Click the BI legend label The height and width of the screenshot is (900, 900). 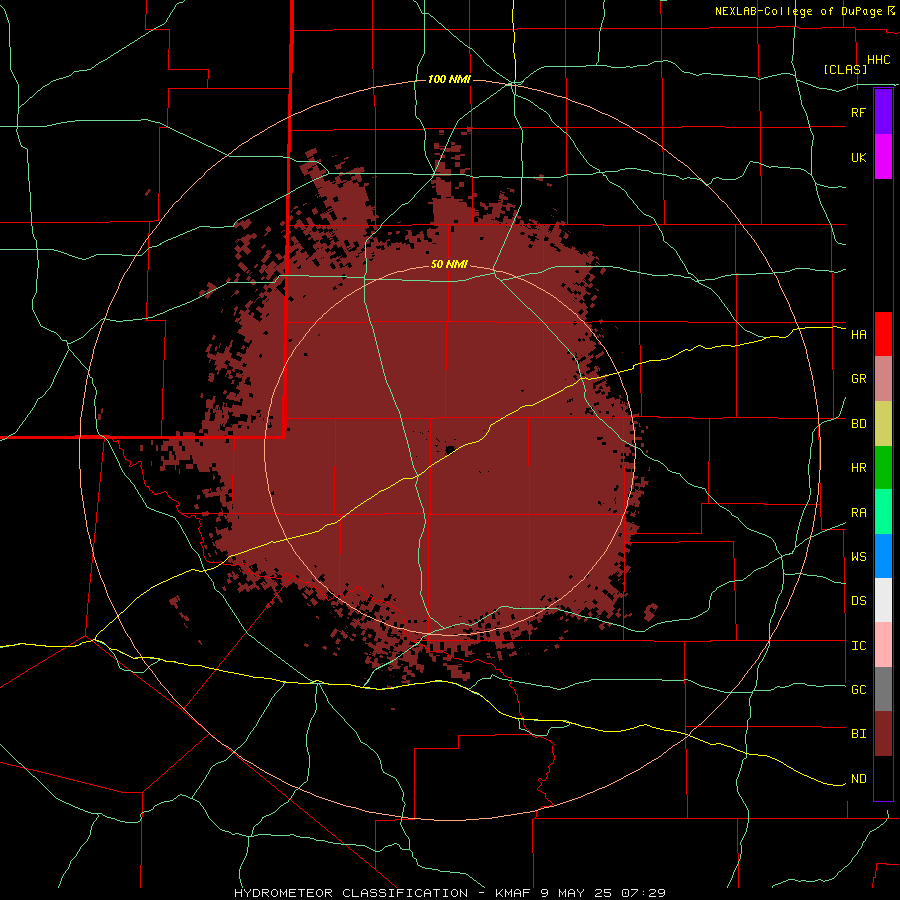(858, 734)
